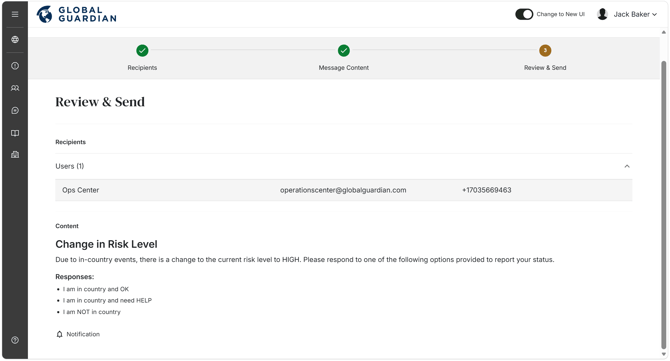
Task: Open the open-book icon in the sidebar
Action: (x=15, y=133)
